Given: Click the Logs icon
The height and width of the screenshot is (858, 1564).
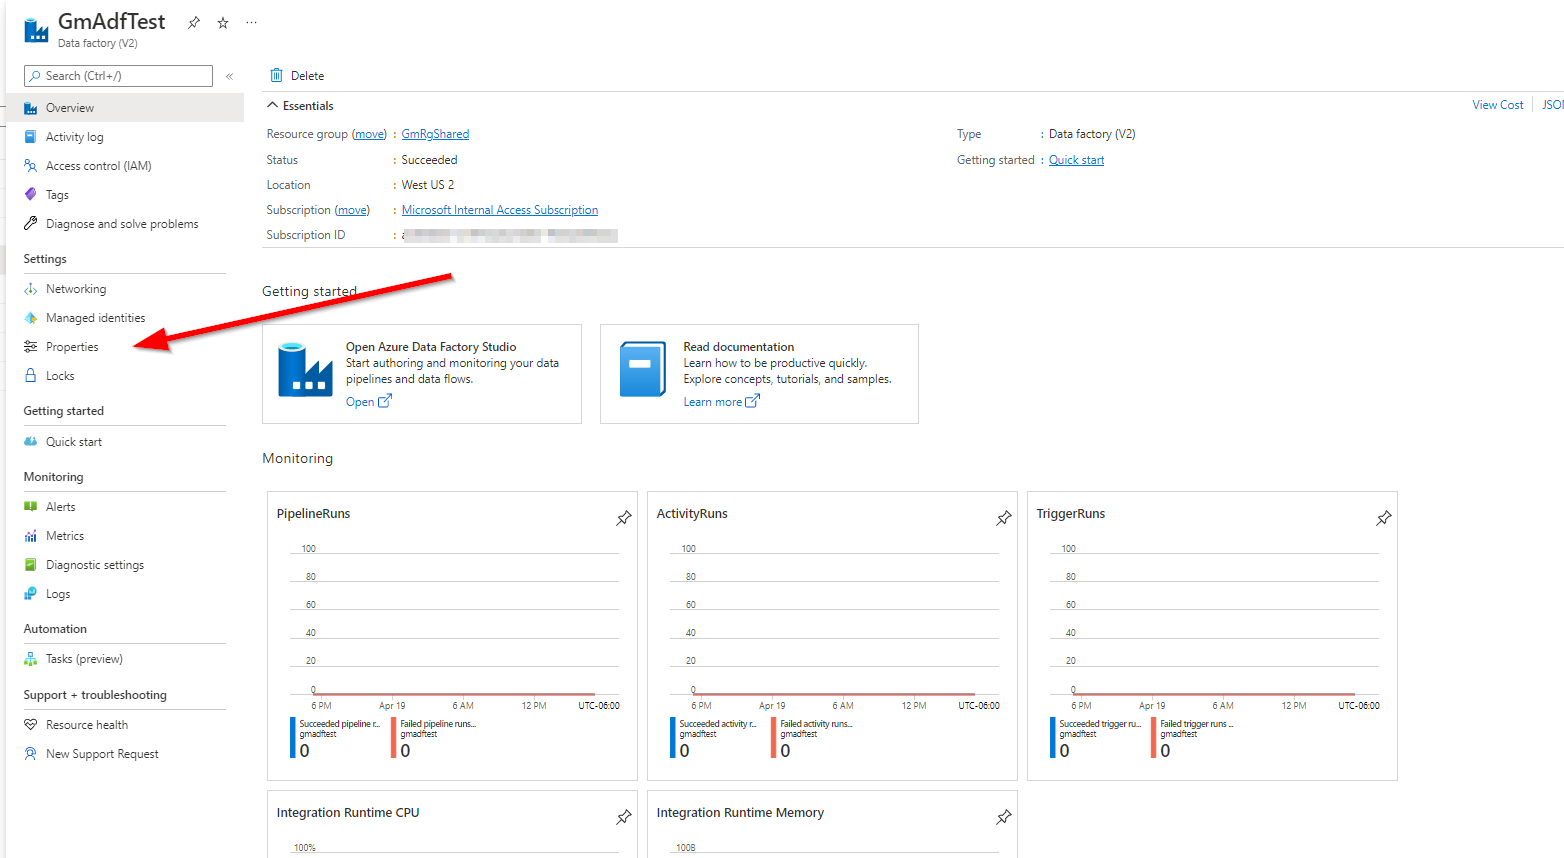Looking at the screenshot, I should tap(31, 593).
